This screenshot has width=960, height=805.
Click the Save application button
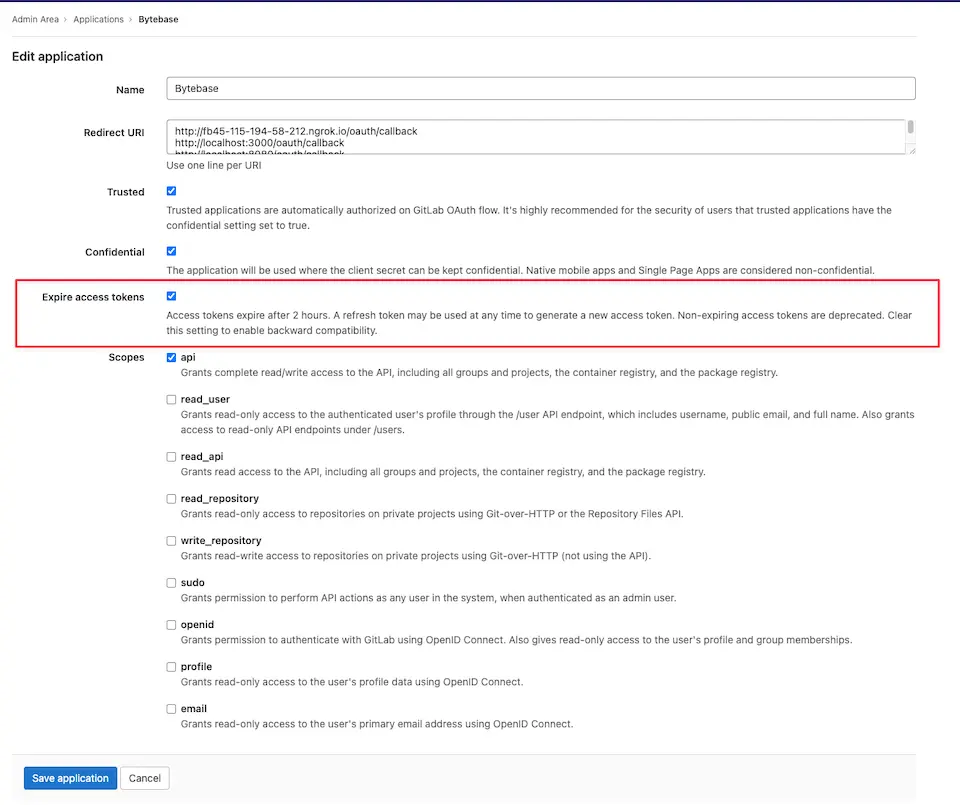(70, 778)
